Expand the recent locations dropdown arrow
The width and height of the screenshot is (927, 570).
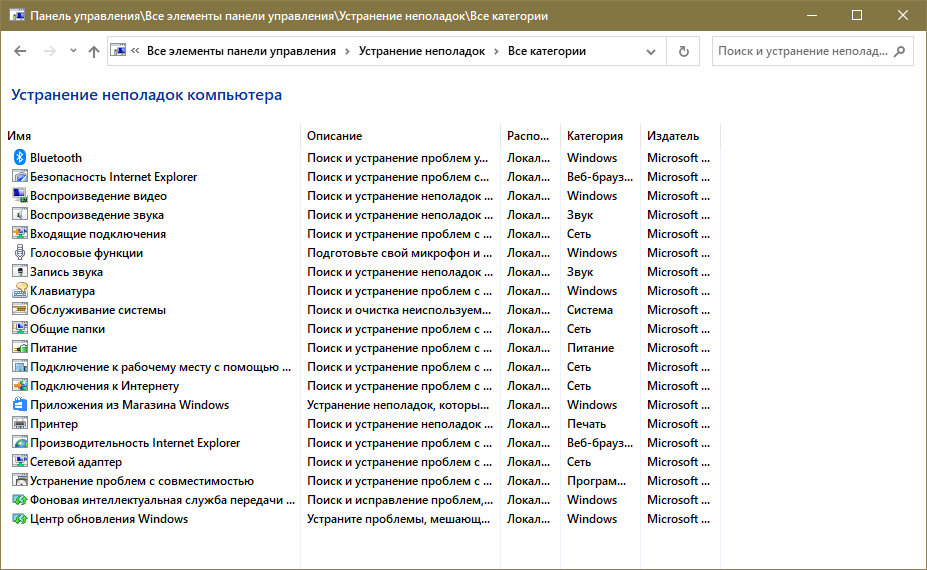73,51
